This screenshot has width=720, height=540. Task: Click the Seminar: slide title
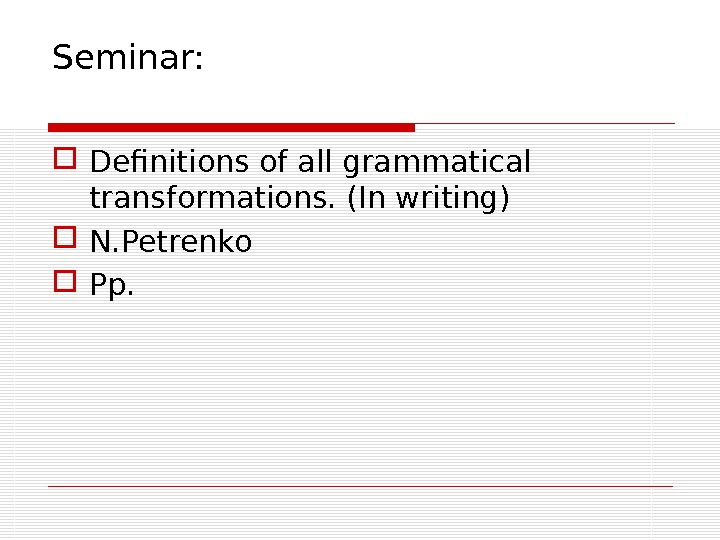click(127, 58)
